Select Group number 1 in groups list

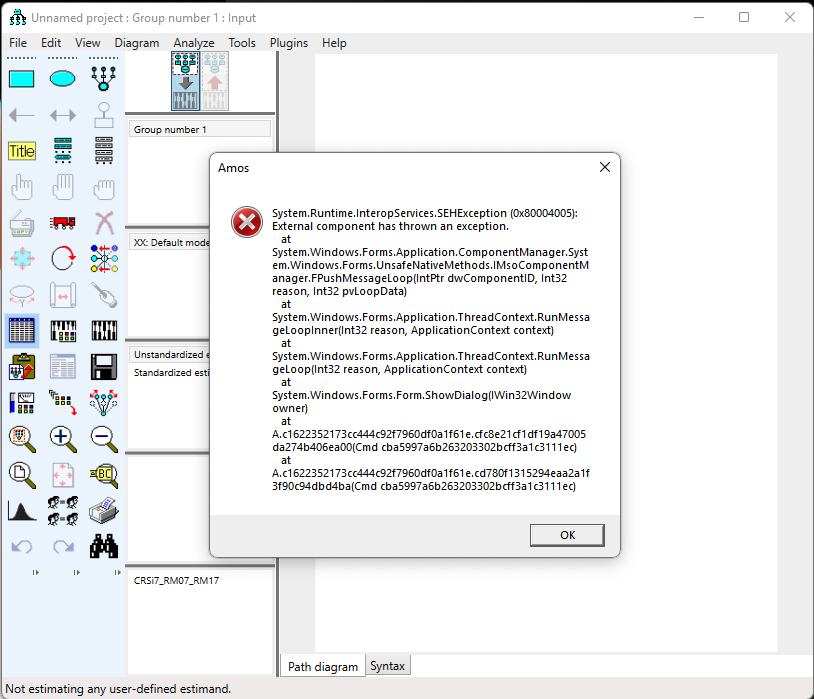[x=199, y=130]
